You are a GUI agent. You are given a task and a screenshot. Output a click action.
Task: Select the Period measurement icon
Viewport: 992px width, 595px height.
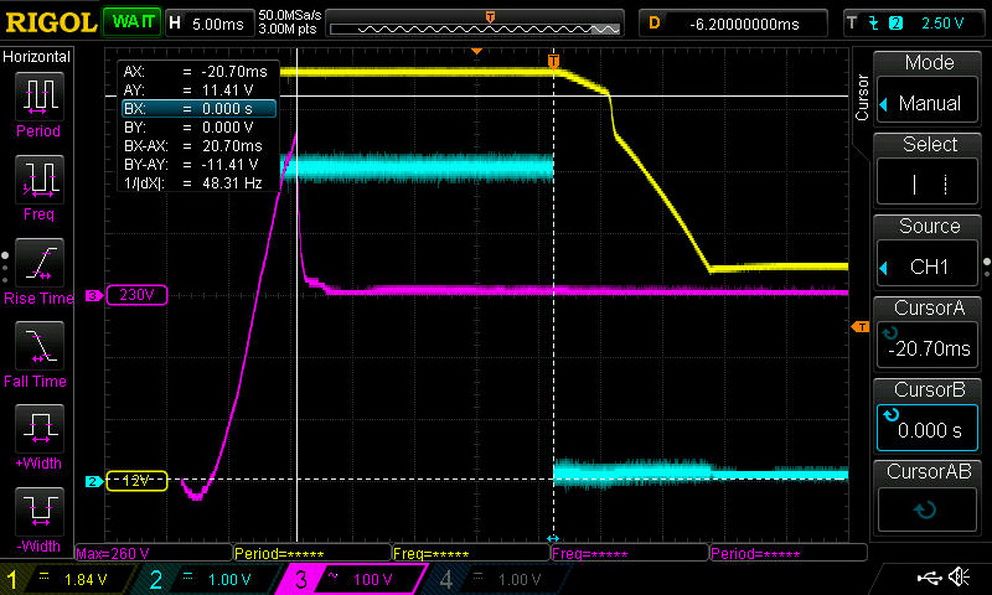click(x=39, y=96)
